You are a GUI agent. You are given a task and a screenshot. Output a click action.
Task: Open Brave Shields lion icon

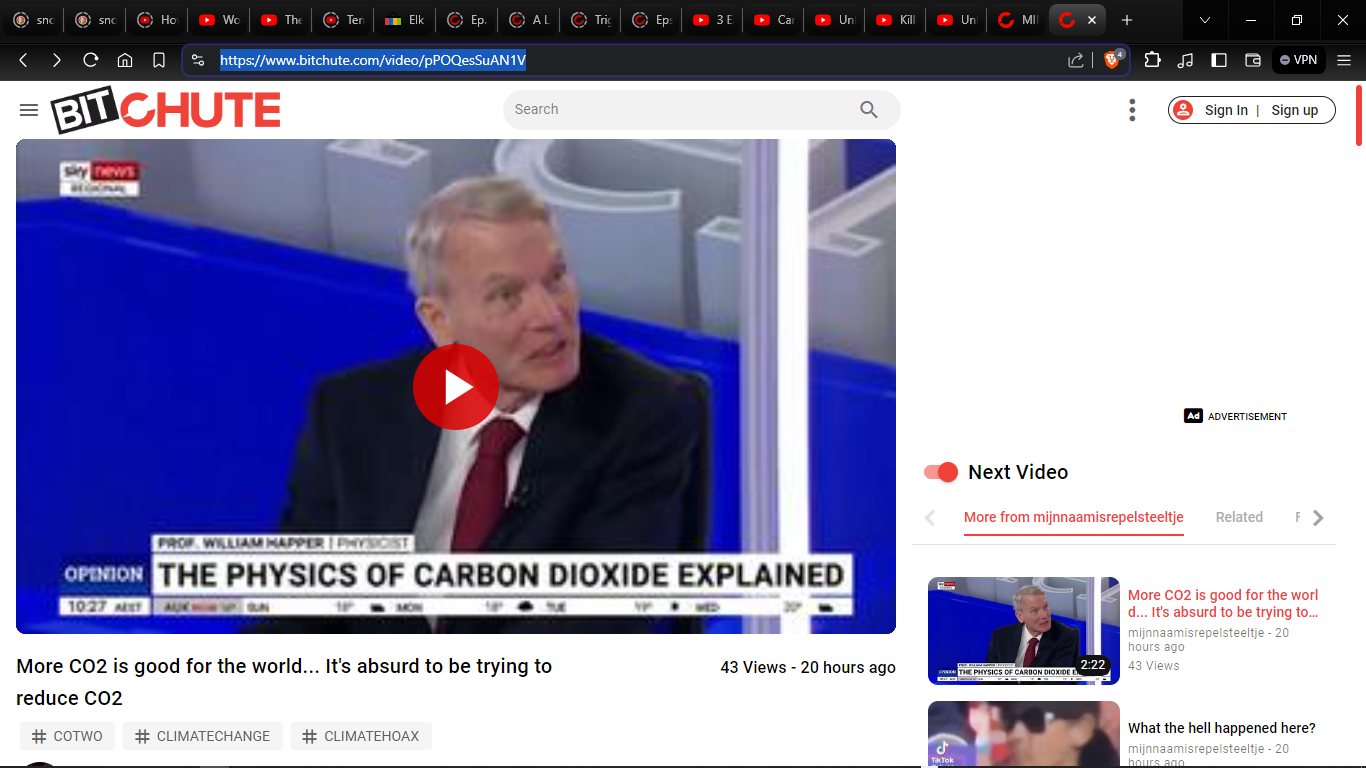click(x=1112, y=60)
